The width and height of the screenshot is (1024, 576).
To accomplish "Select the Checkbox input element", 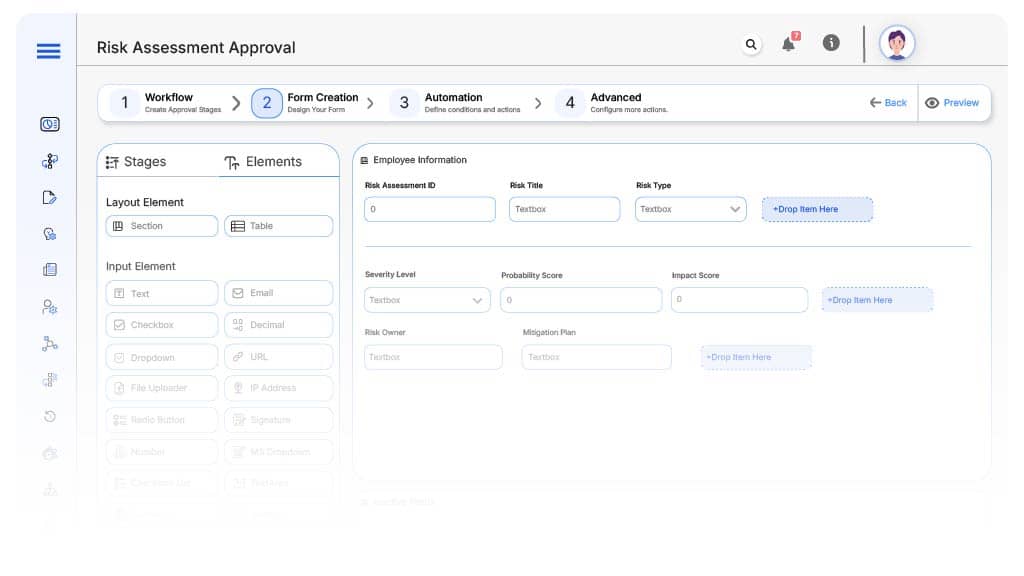I will (x=161, y=325).
